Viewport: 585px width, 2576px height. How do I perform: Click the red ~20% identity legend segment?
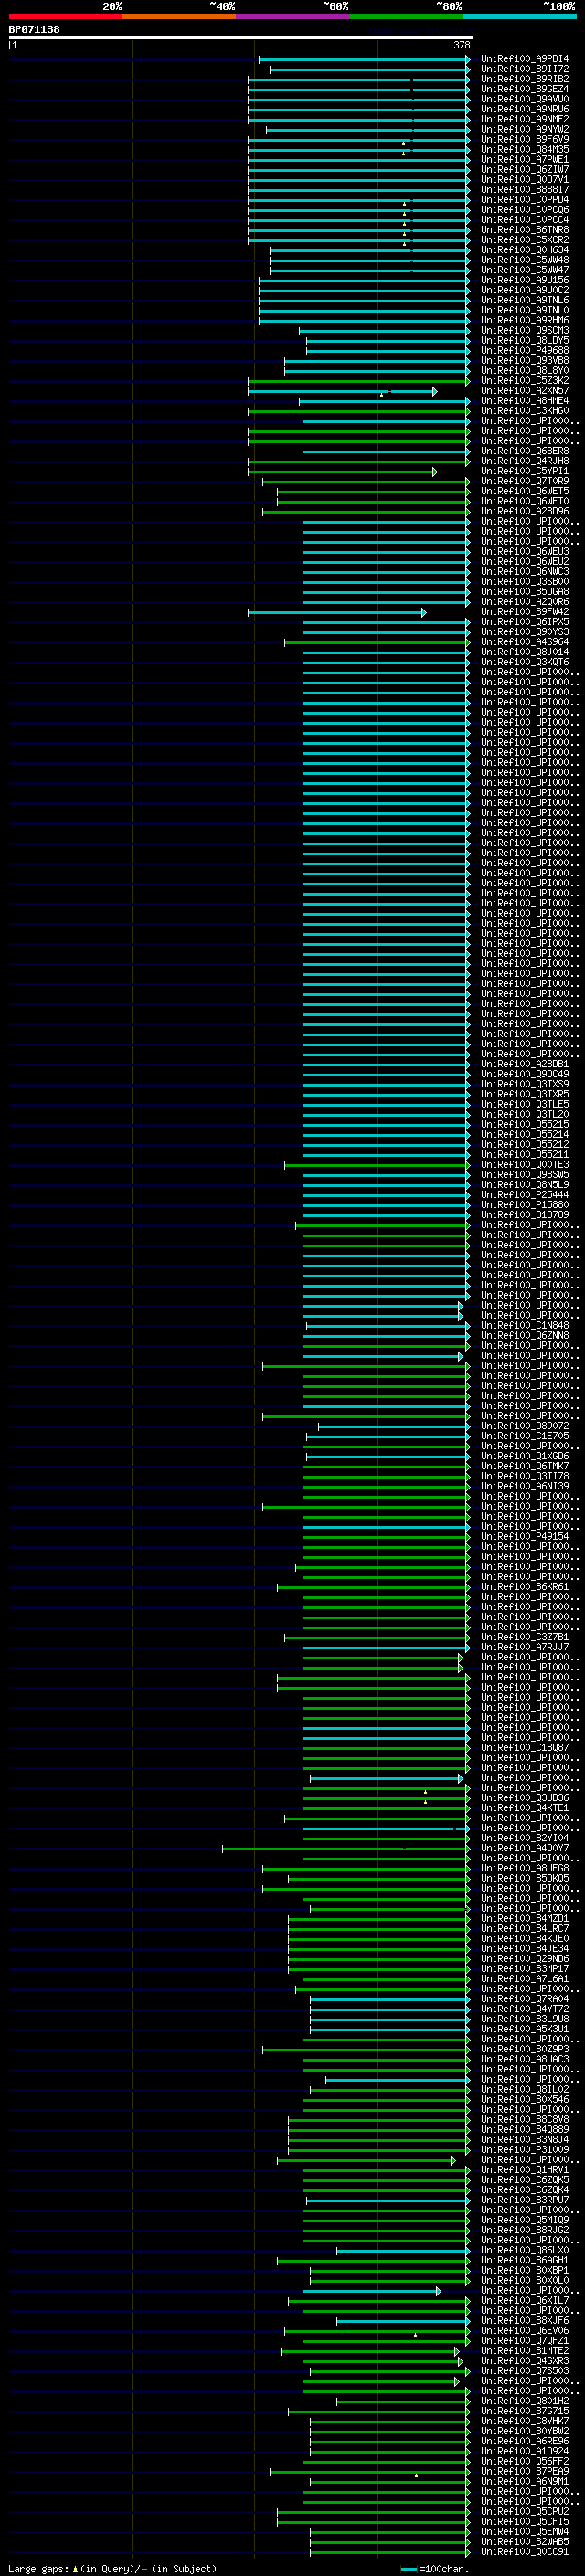(65, 16)
